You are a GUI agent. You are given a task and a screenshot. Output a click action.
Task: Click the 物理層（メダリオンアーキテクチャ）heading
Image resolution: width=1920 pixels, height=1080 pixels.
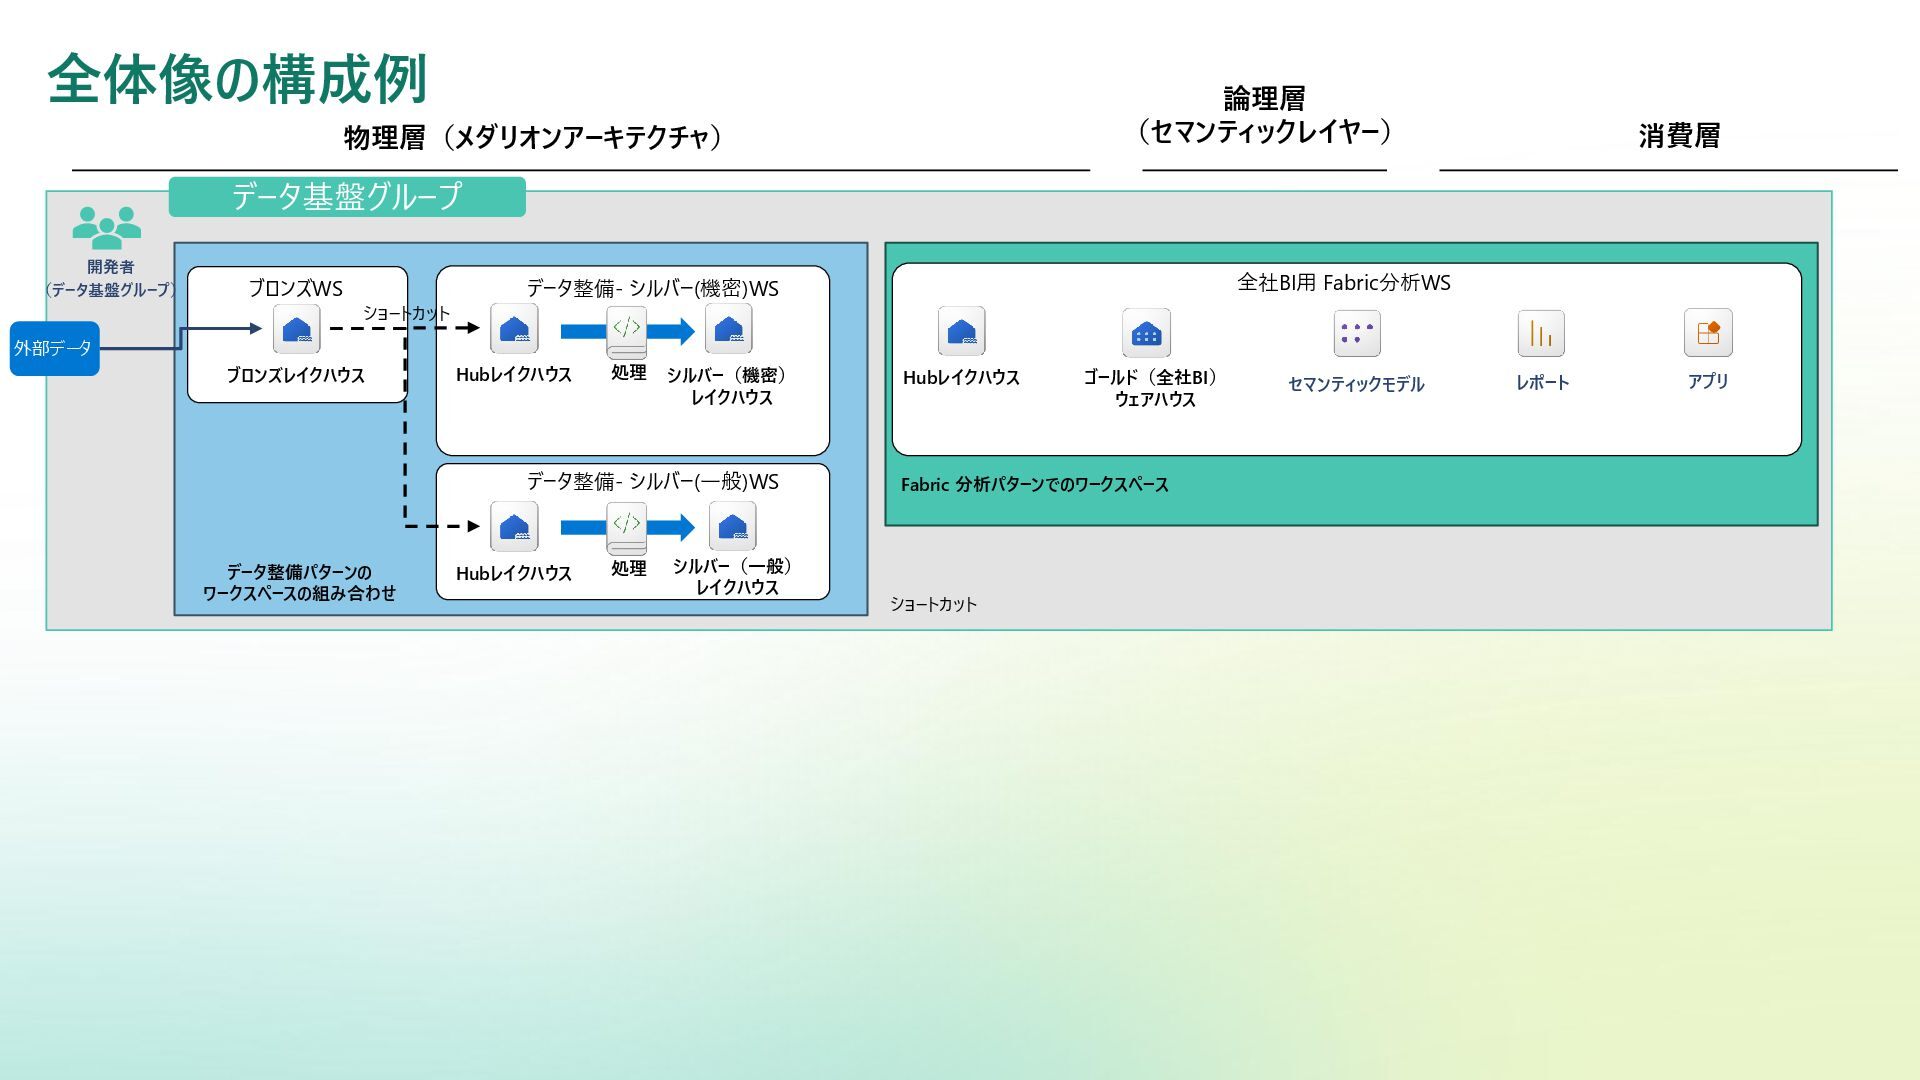533,137
